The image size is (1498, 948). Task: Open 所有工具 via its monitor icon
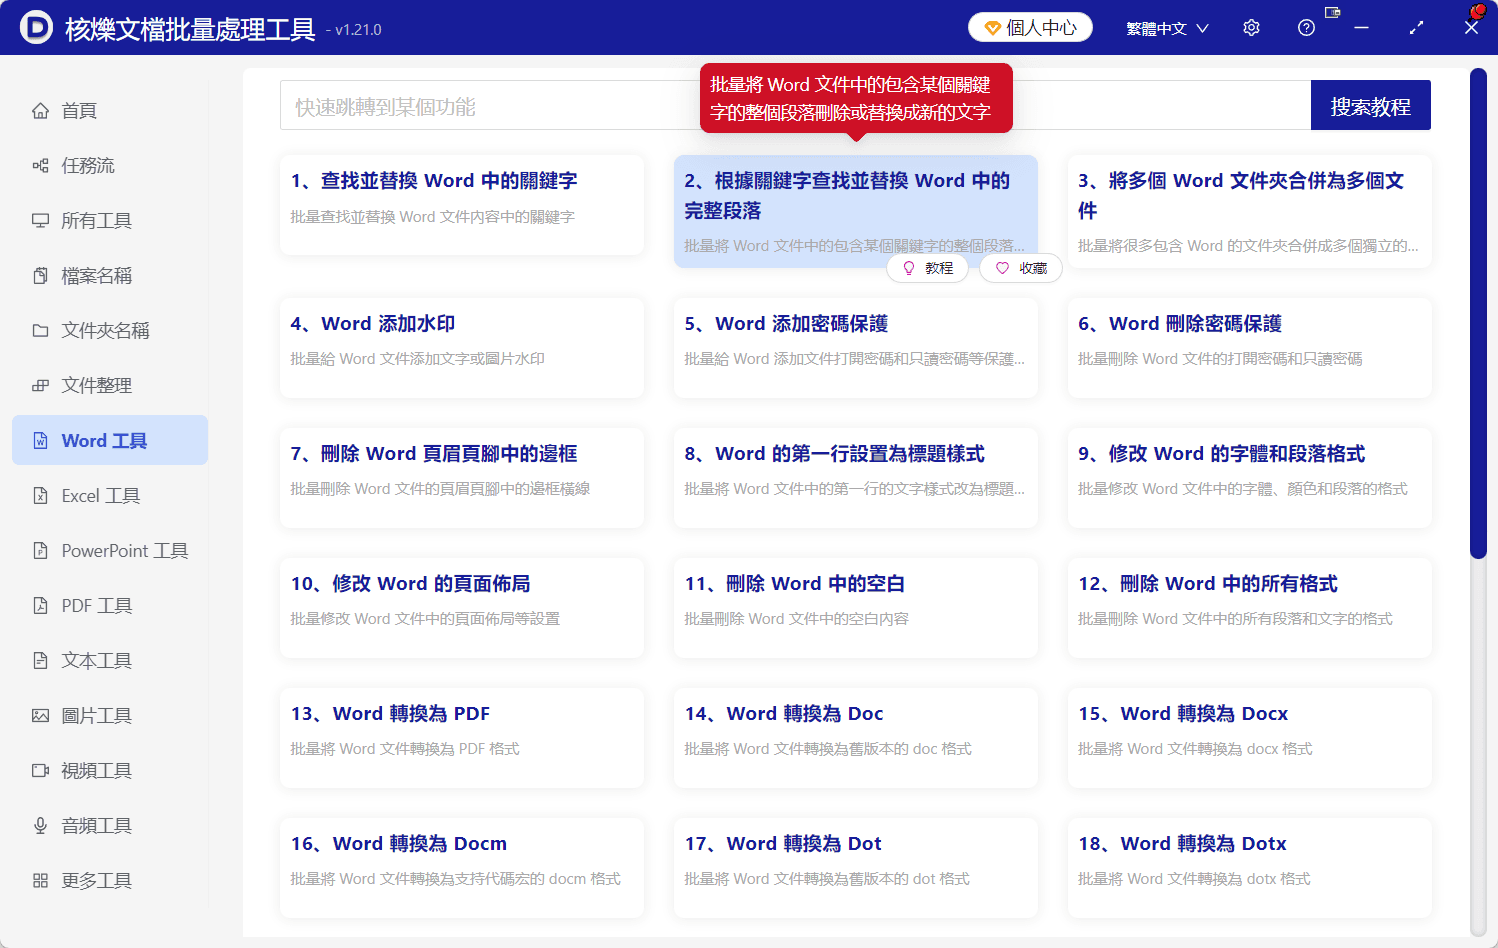[x=40, y=220]
